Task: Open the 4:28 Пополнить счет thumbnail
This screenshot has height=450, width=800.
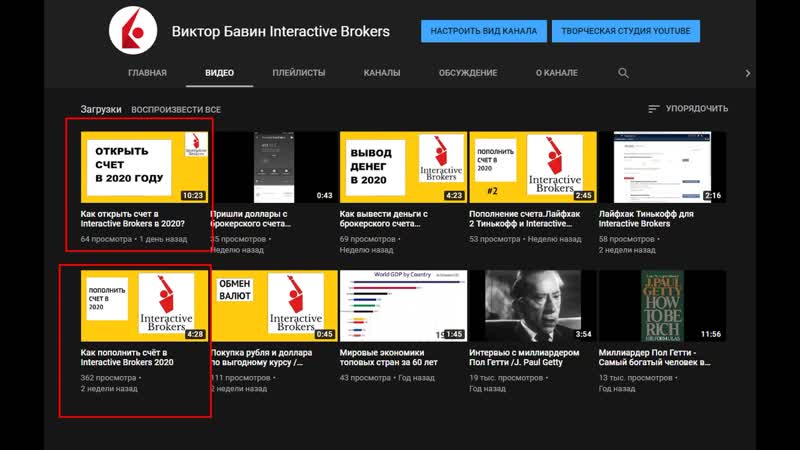Action: [144, 306]
